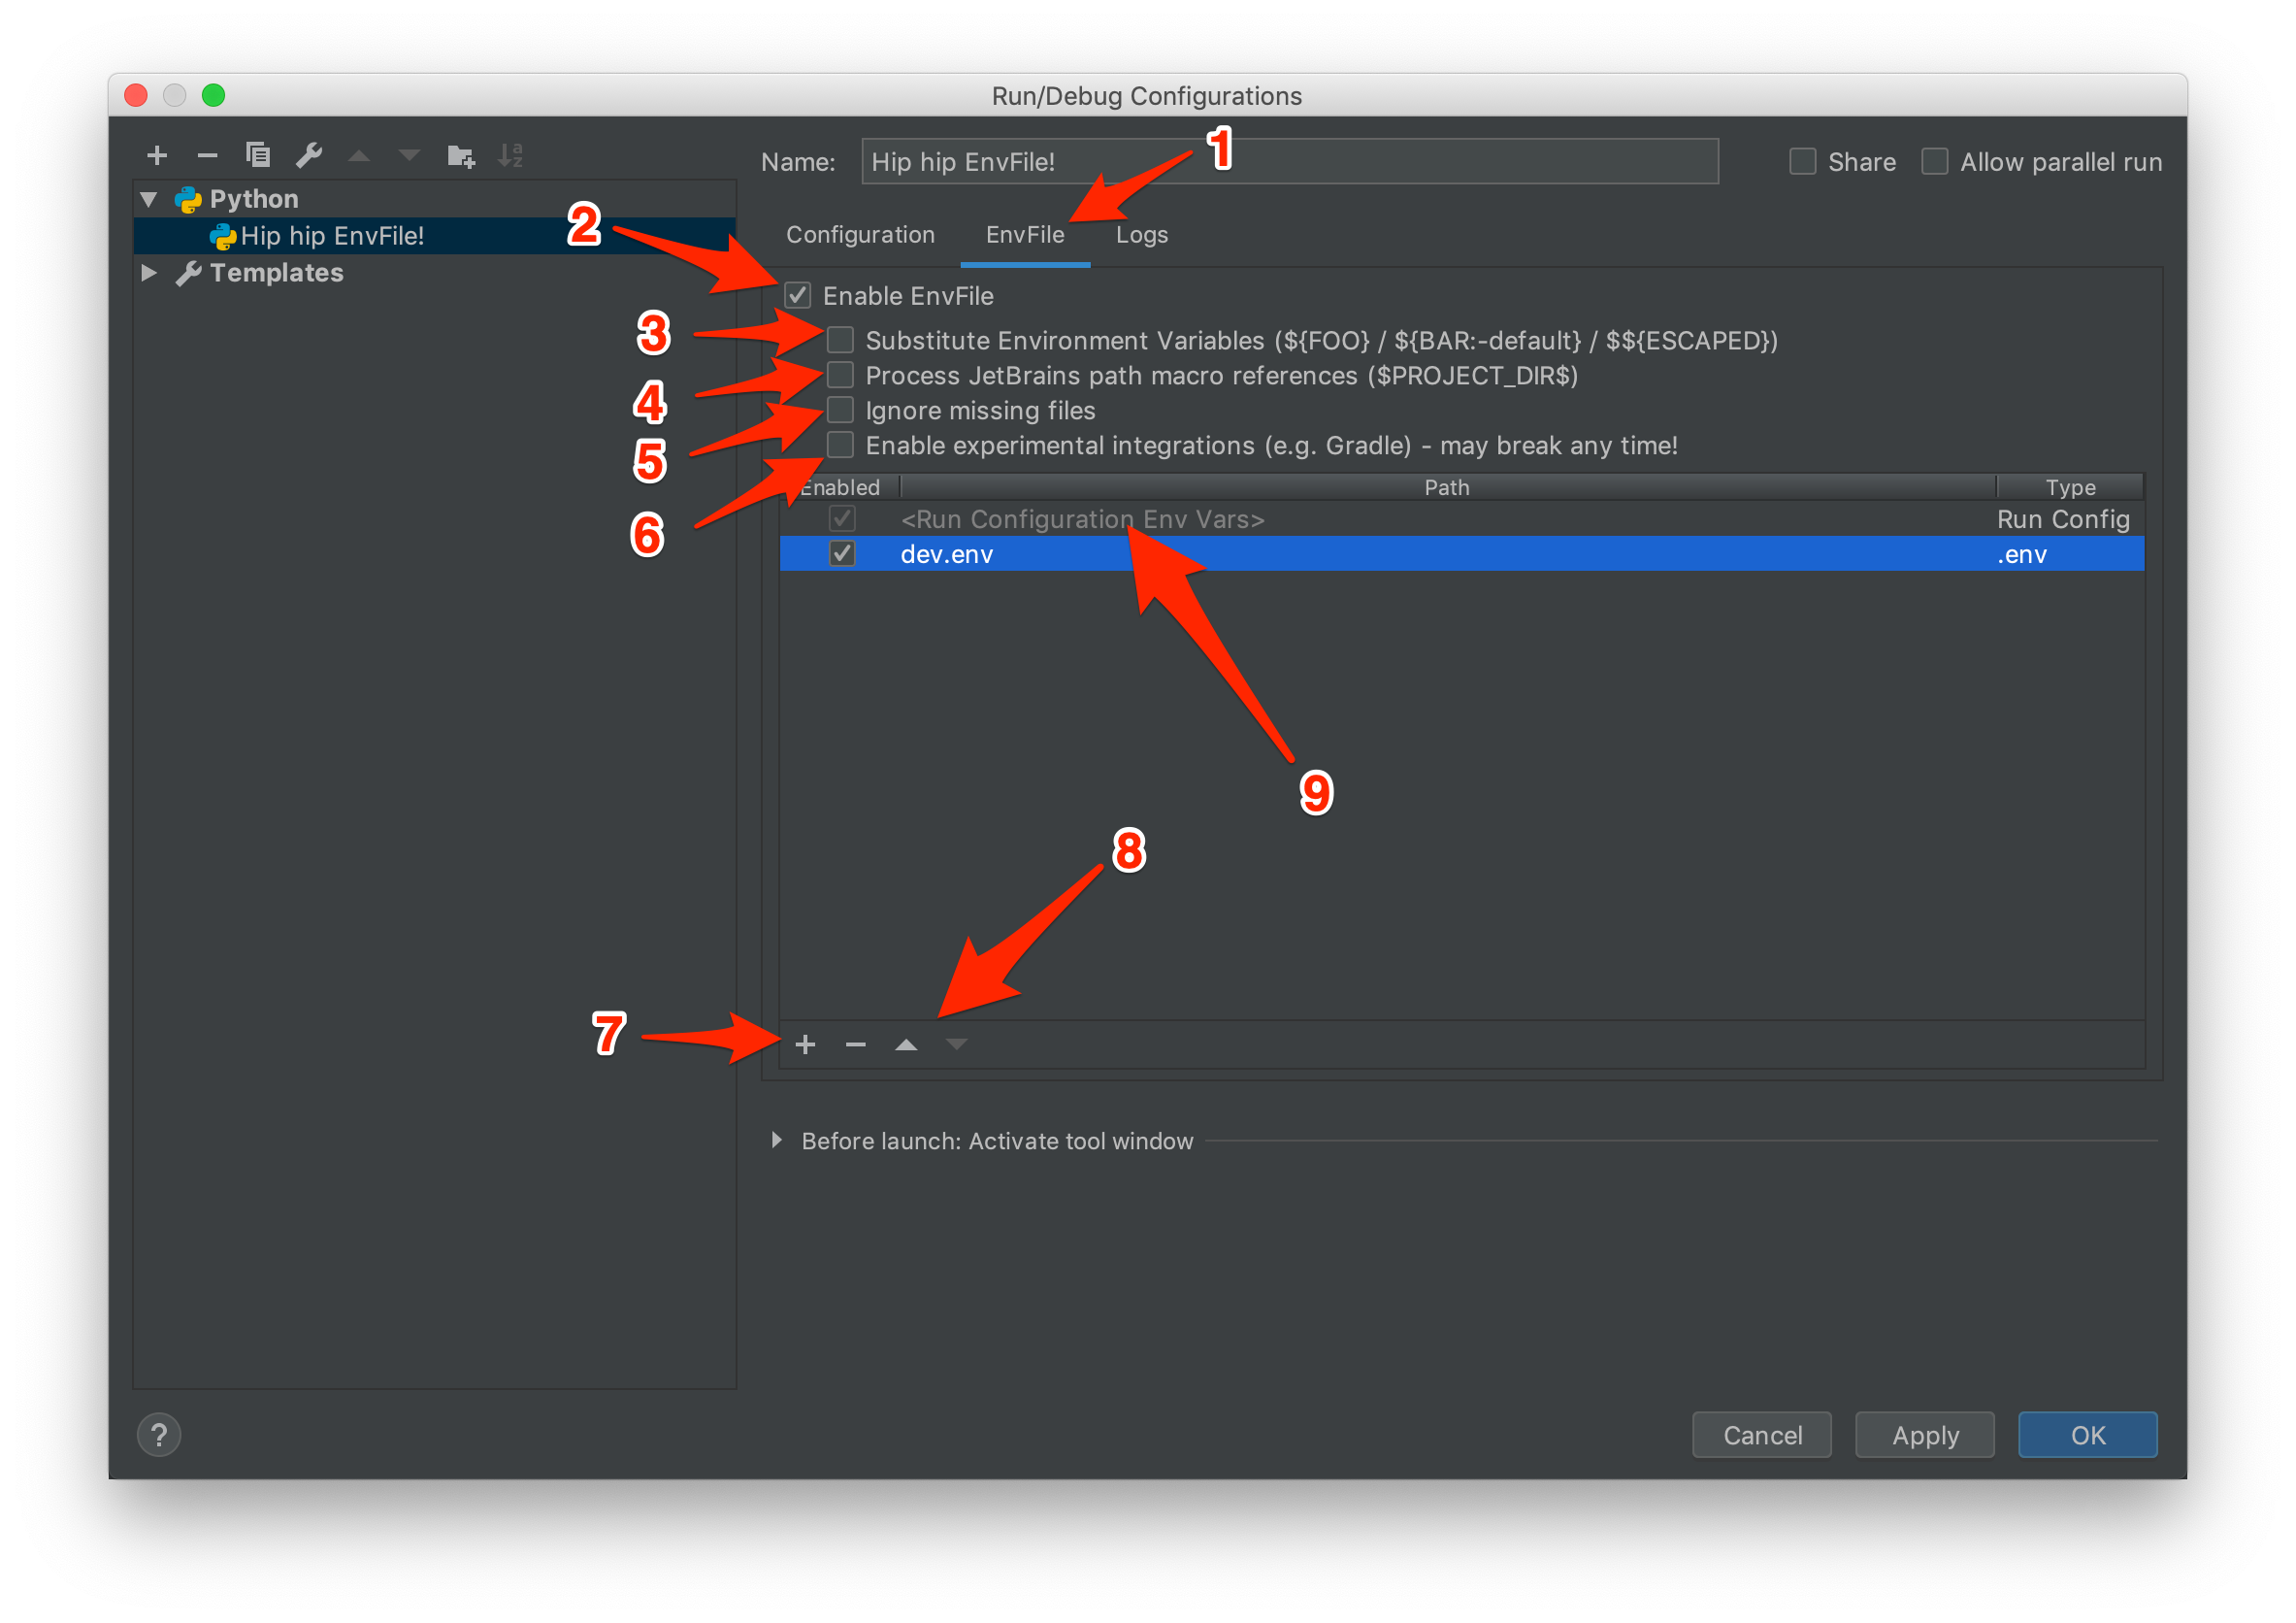Click the create new folder icon
This screenshot has height=1623, width=2296.
(x=461, y=155)
